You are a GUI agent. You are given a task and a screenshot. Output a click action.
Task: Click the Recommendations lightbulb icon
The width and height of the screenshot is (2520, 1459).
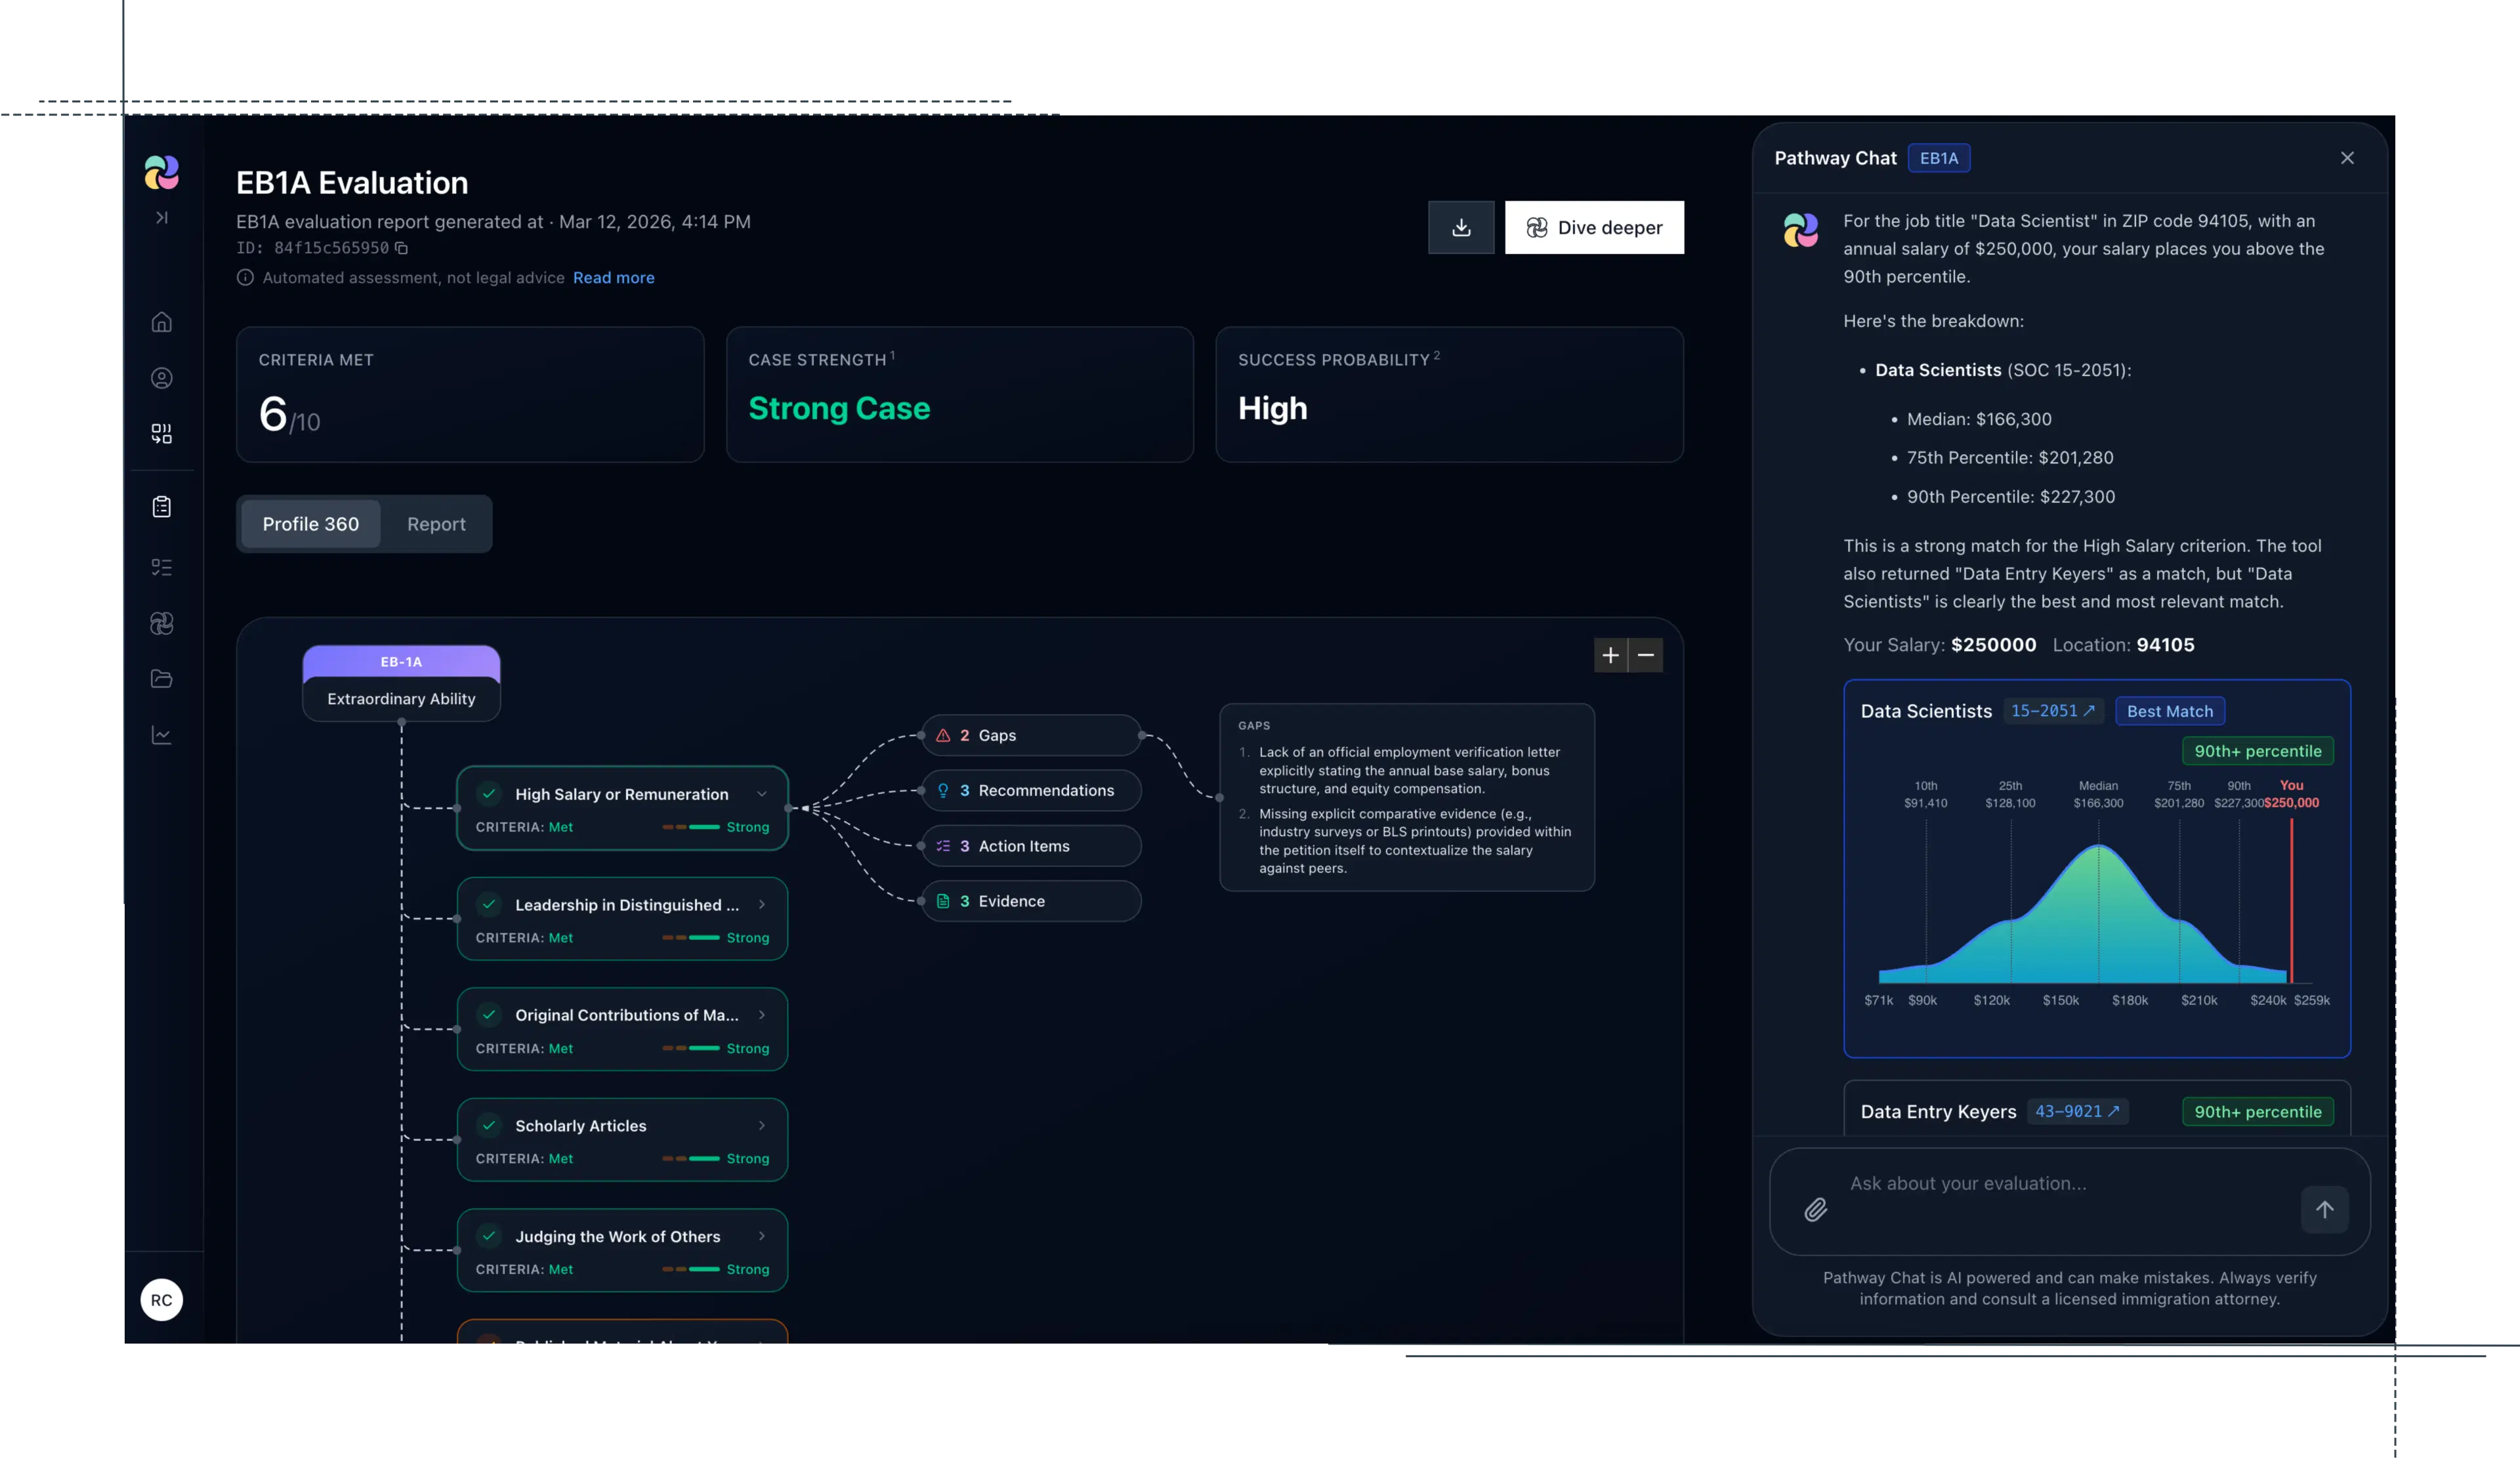click(943, 790)
